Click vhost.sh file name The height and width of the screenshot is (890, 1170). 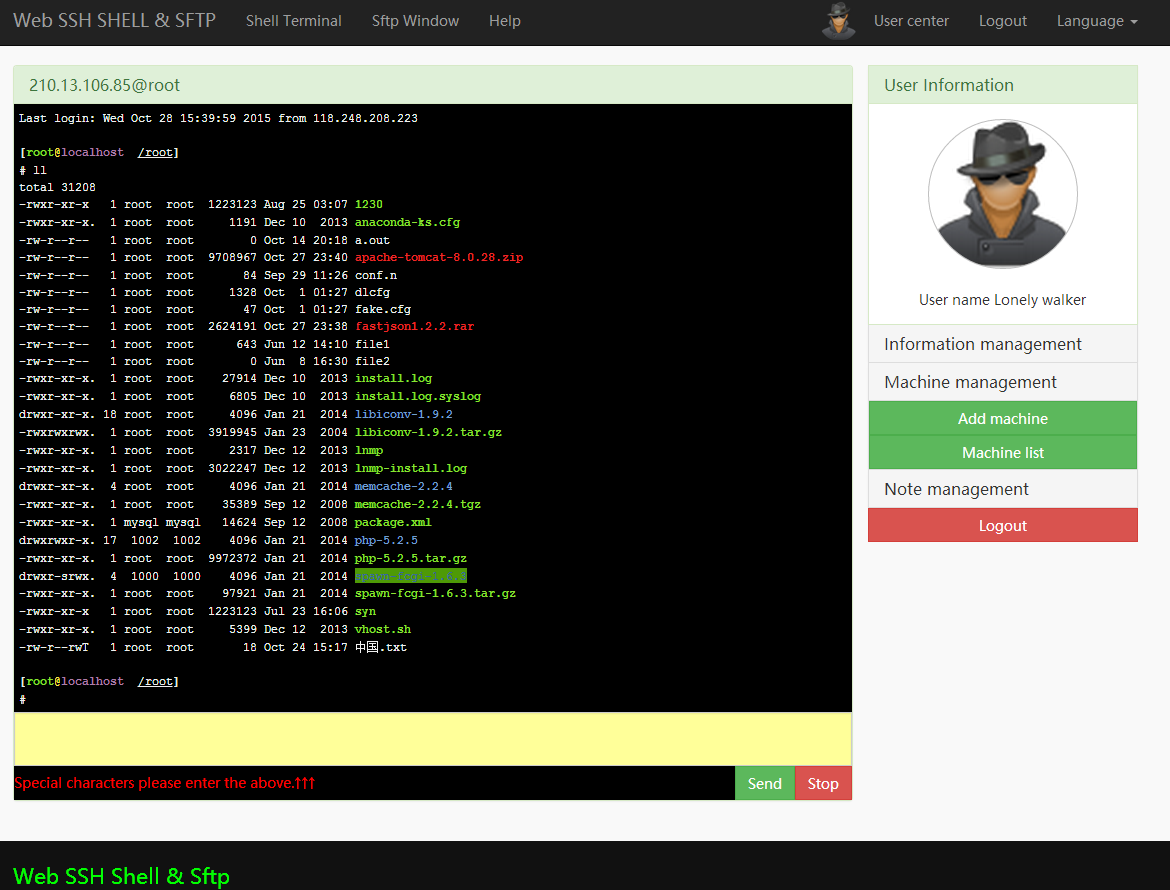pyautogui.click(x=383, y=629)
